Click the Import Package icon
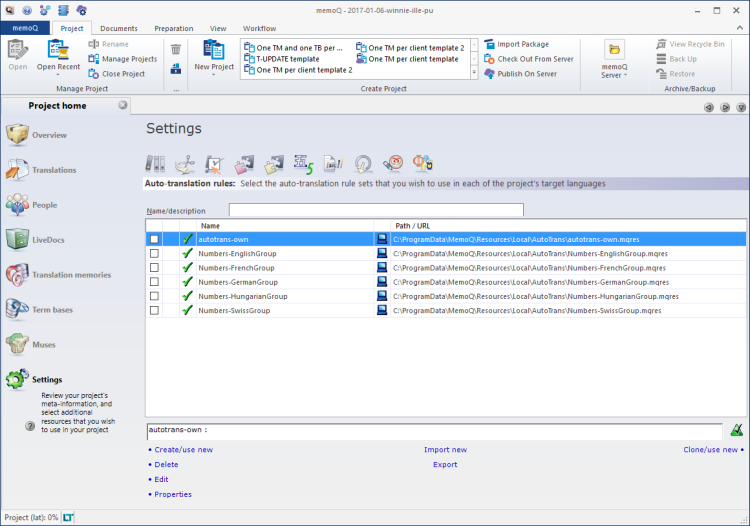This screenshot has height=526, width=750. 489,44
